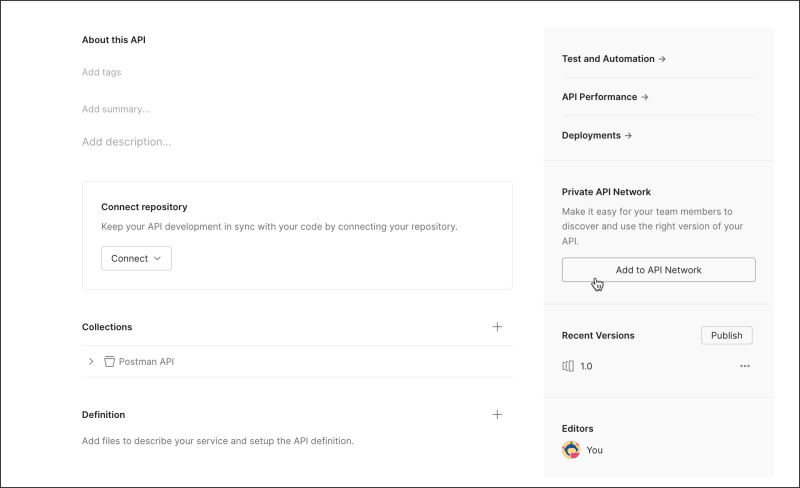Publish the API version
800x488 pixels.
[726, 336]
